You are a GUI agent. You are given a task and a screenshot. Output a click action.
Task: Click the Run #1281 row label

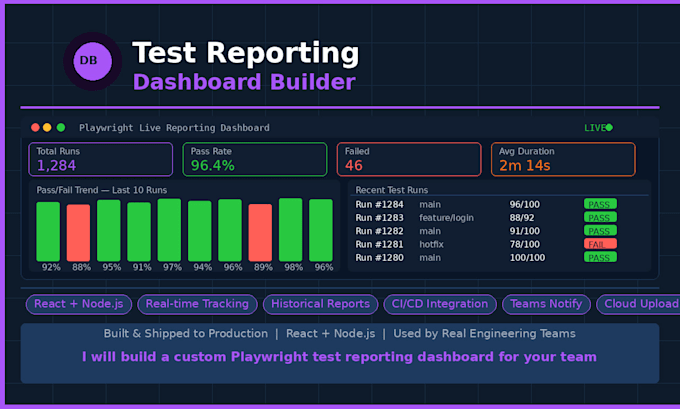379,245
